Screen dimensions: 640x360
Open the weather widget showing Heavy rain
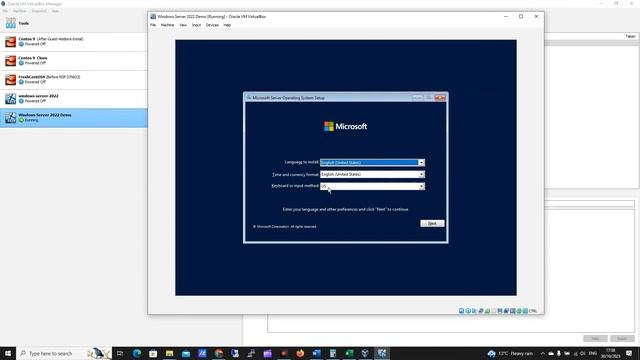(x=510, y=353)
